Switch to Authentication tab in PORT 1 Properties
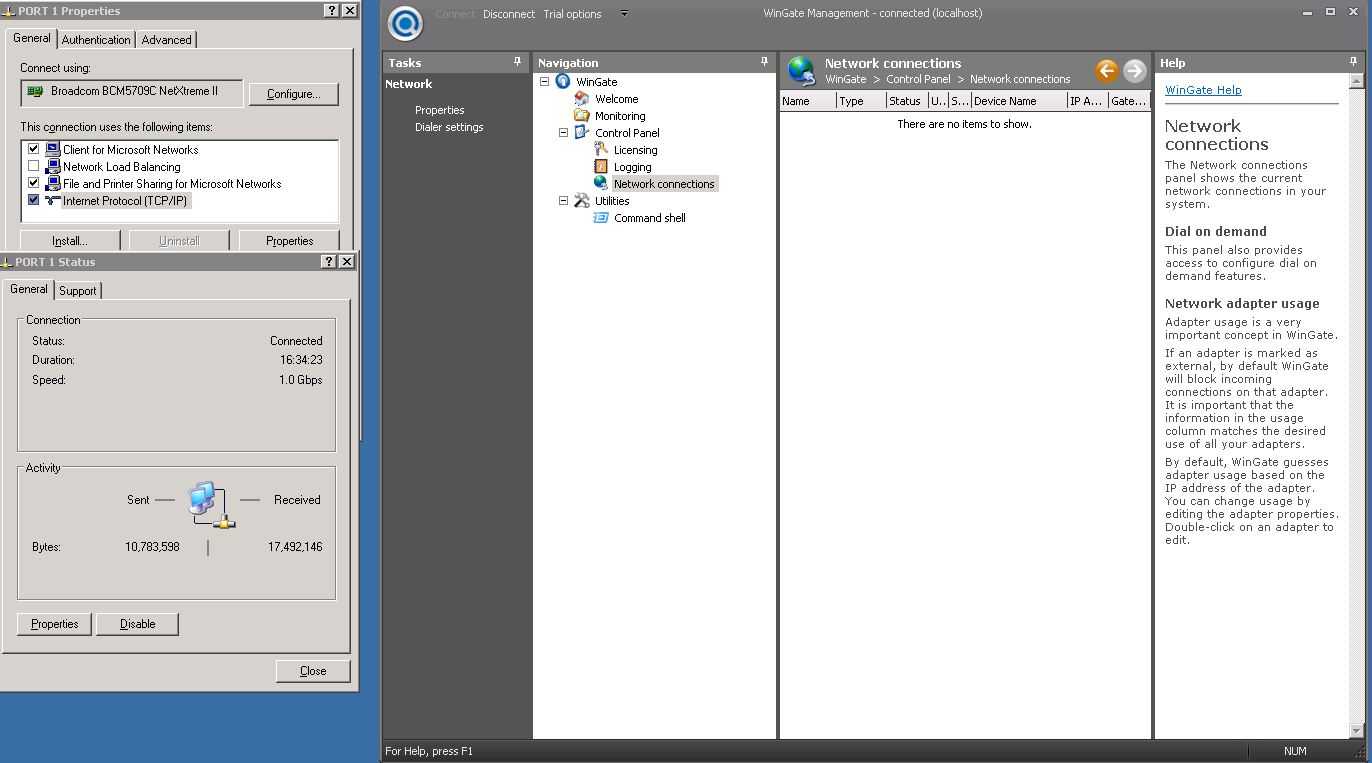Screen dimensions: 1372x763 96,40
